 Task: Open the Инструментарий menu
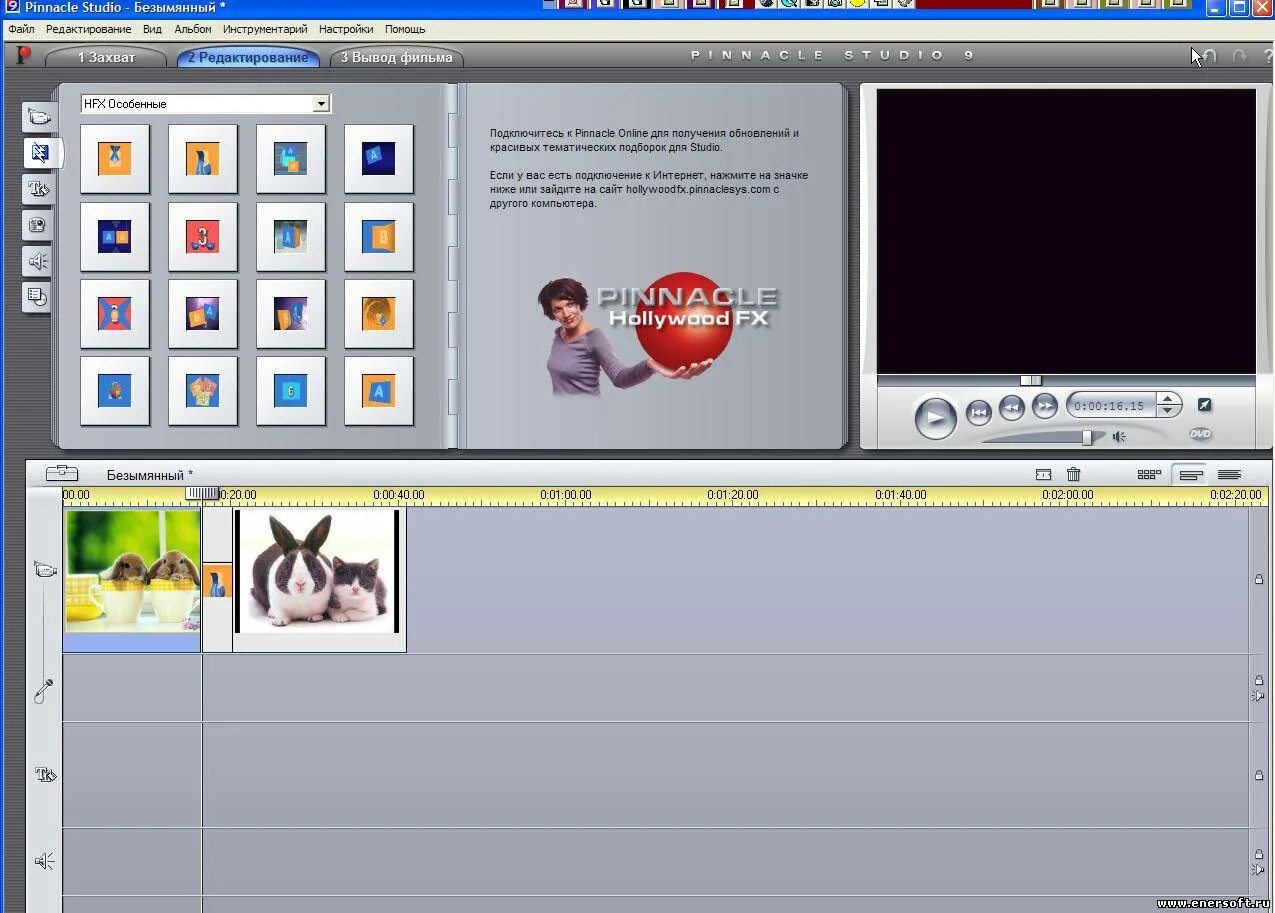pyautogui.click(x=264, y=29)
